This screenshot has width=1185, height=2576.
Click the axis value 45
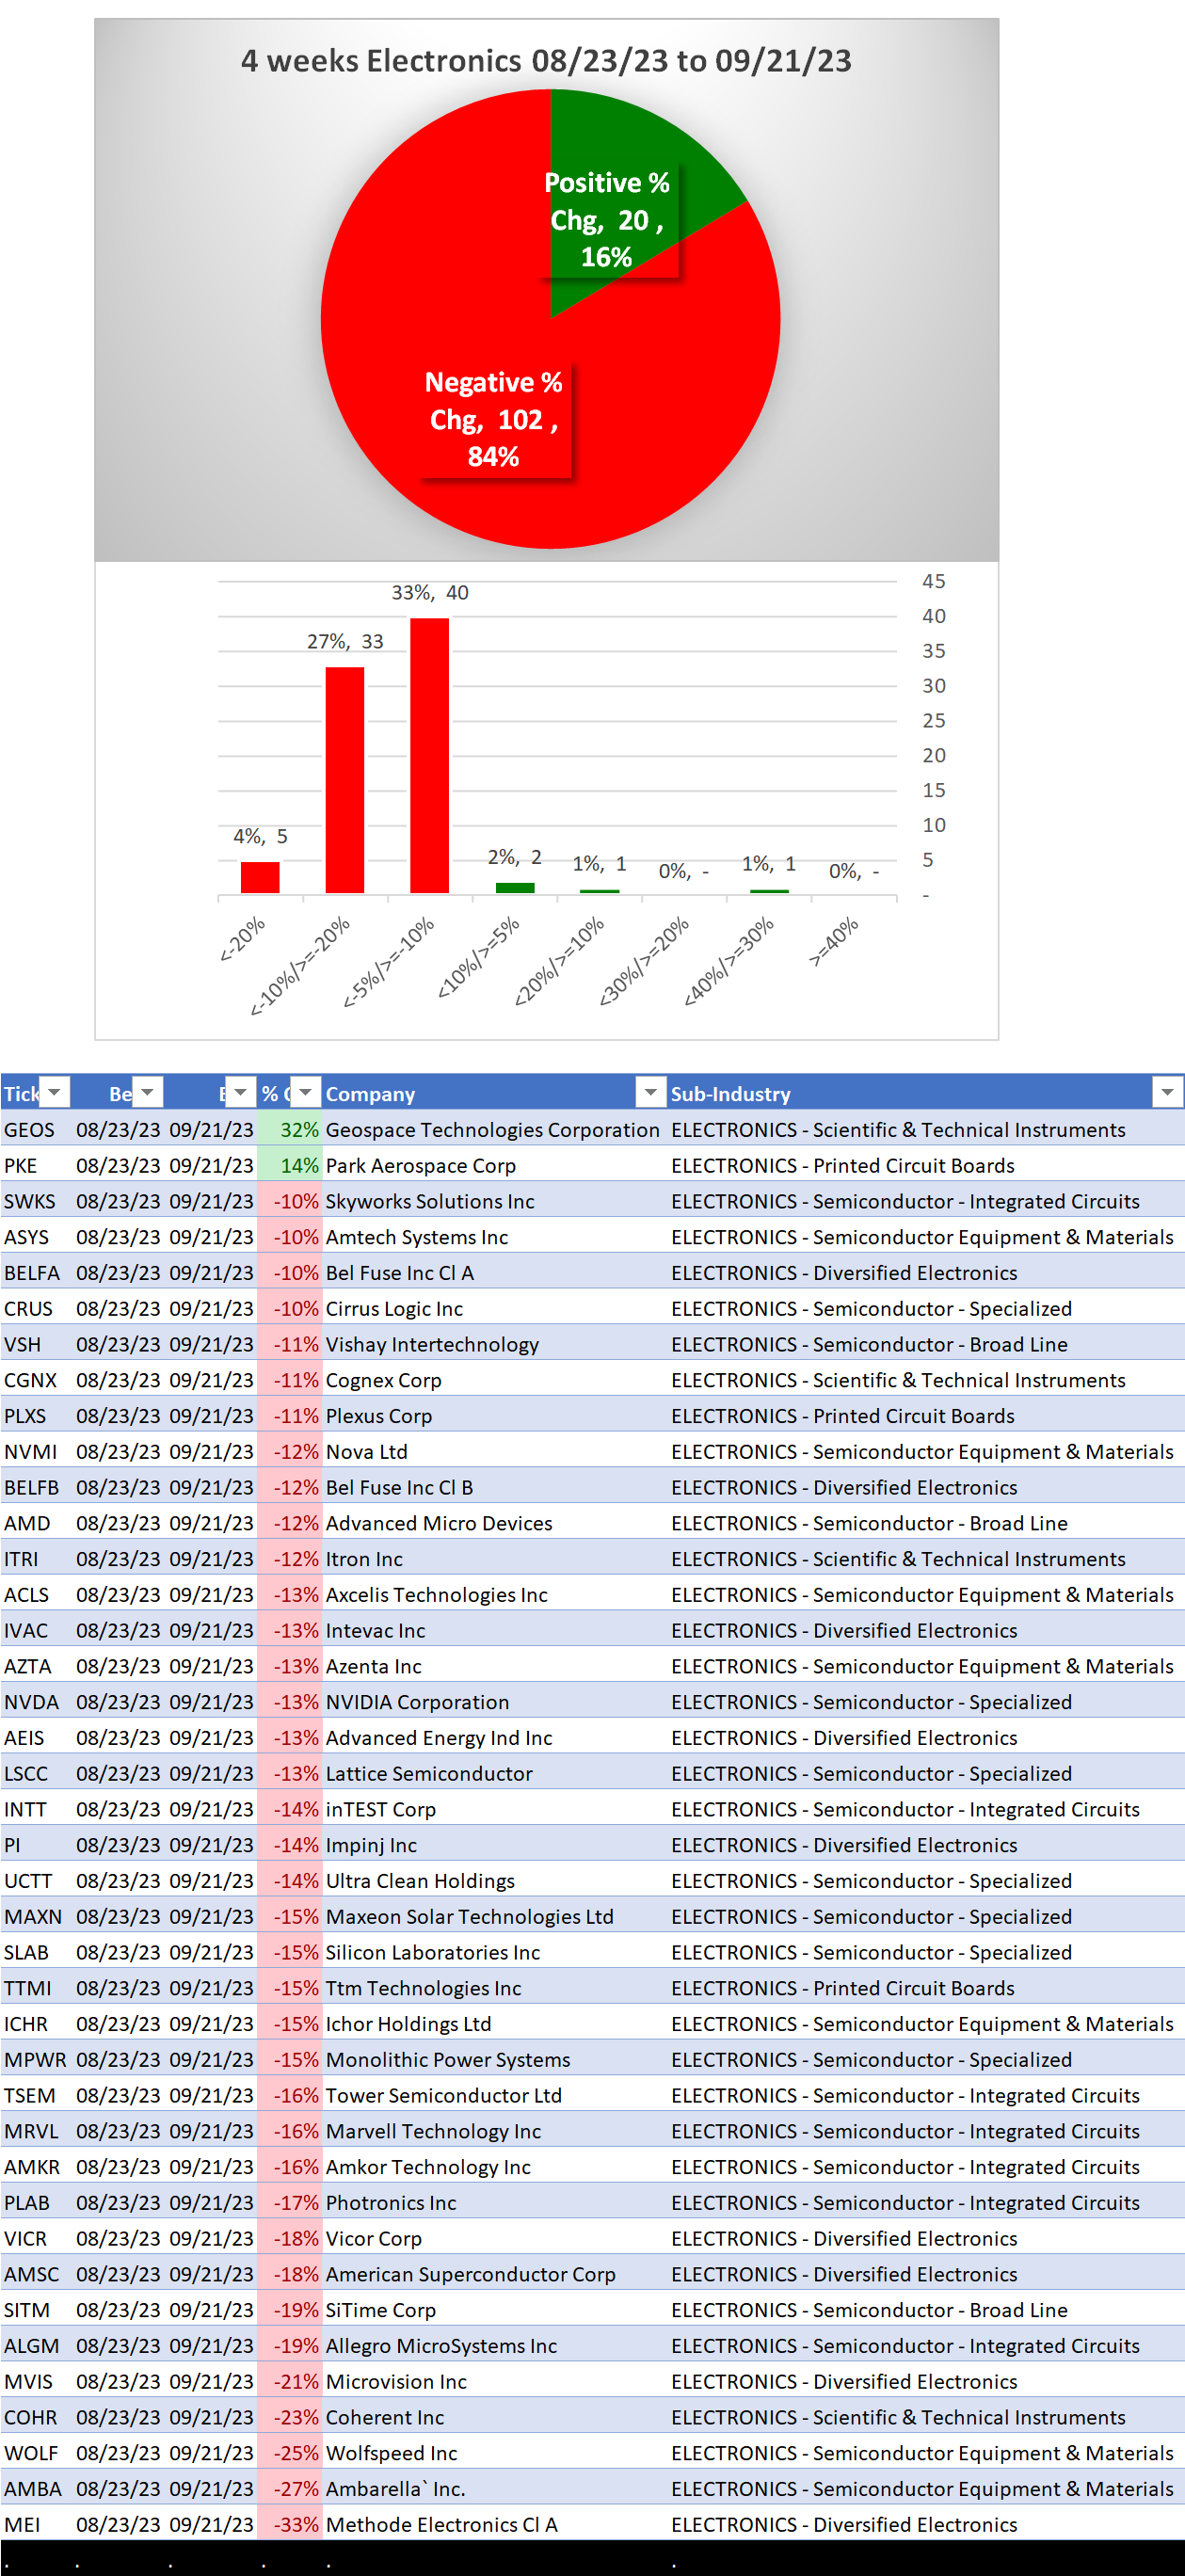[x=934, y=581]
